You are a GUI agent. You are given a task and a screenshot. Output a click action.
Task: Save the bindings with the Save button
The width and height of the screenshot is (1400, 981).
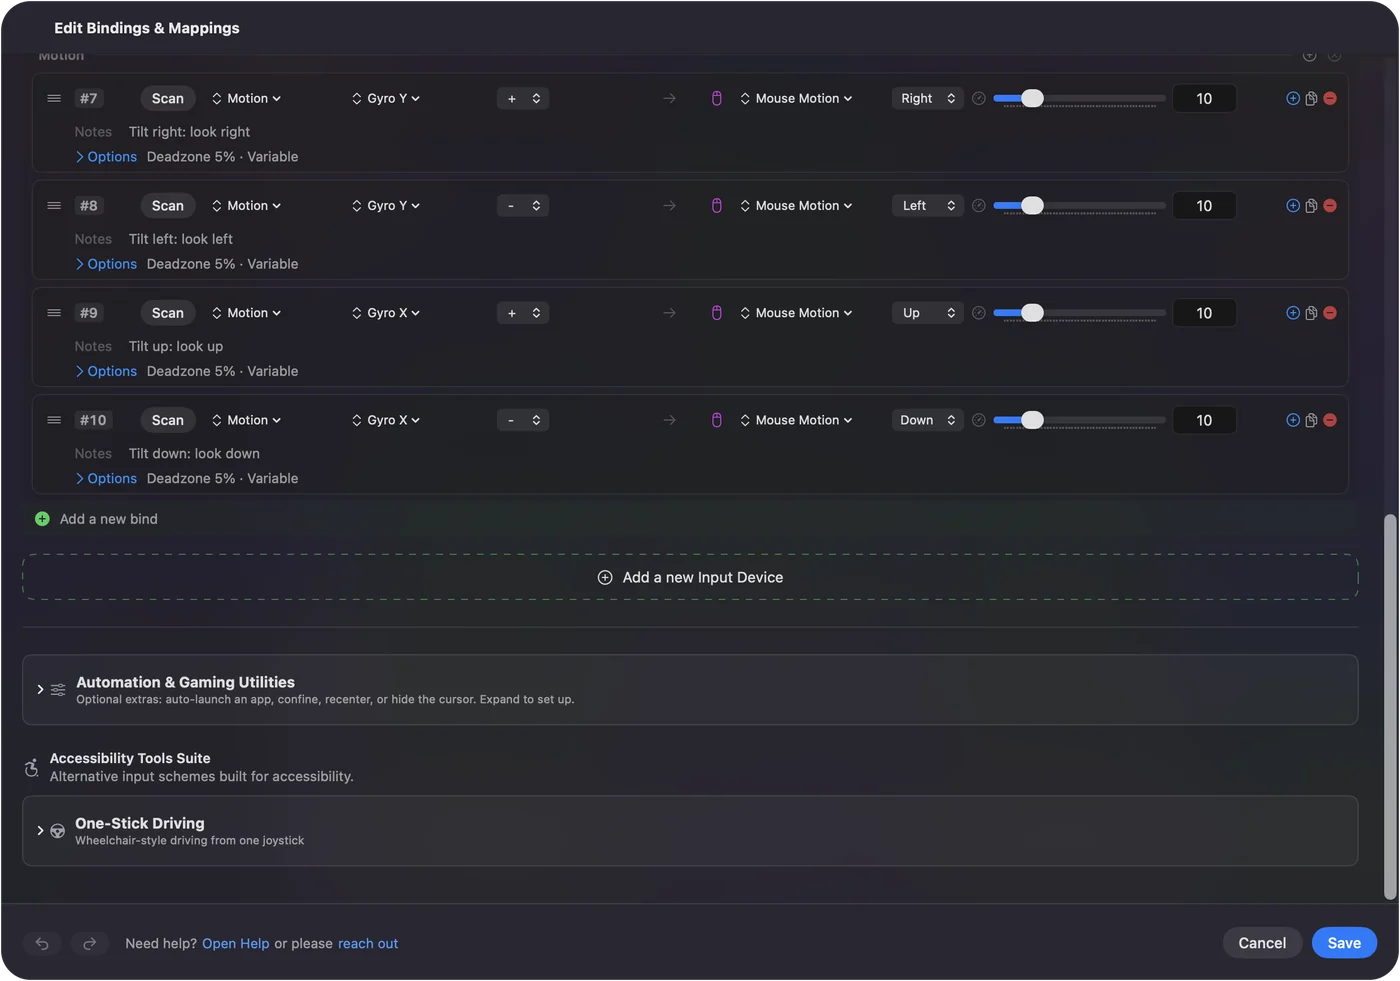[1344, 943]
